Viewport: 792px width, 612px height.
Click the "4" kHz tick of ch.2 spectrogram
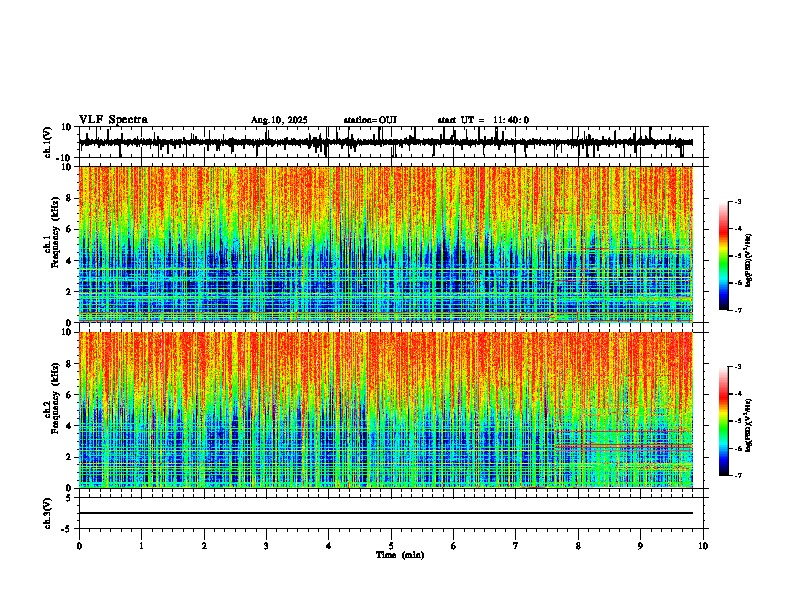70,426
